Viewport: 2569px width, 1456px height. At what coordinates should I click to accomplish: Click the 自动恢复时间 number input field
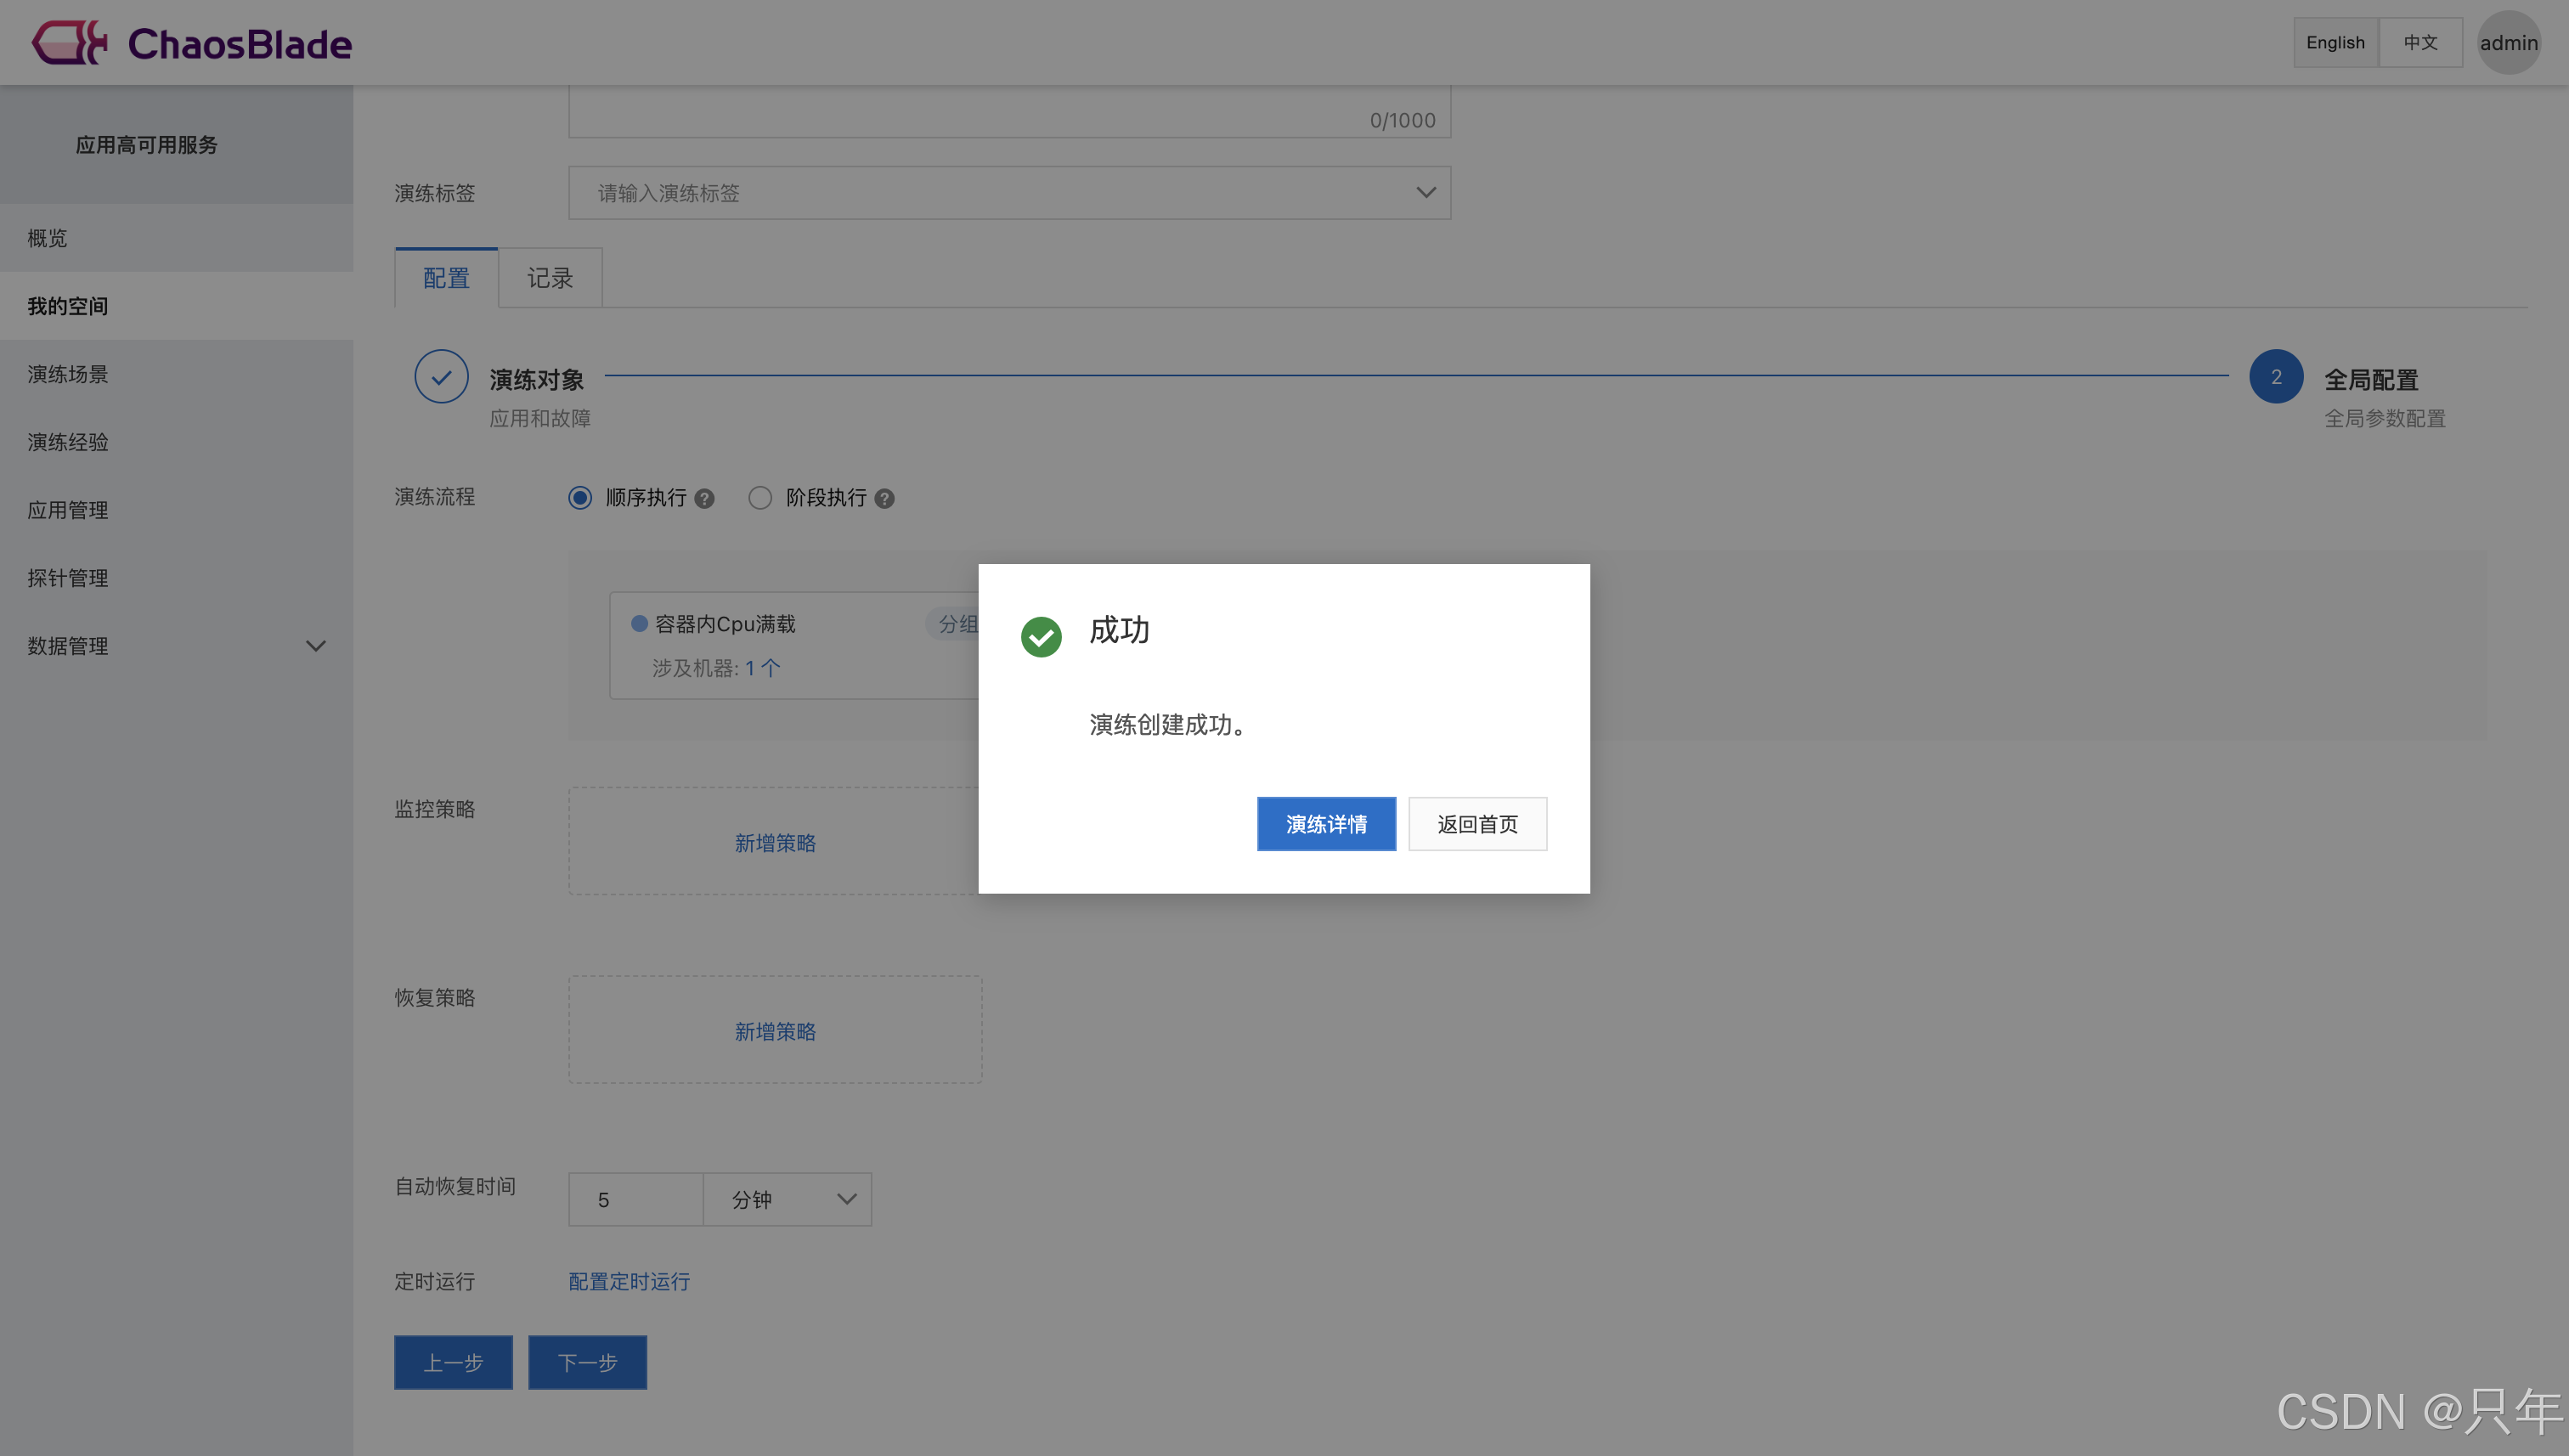636,1199
